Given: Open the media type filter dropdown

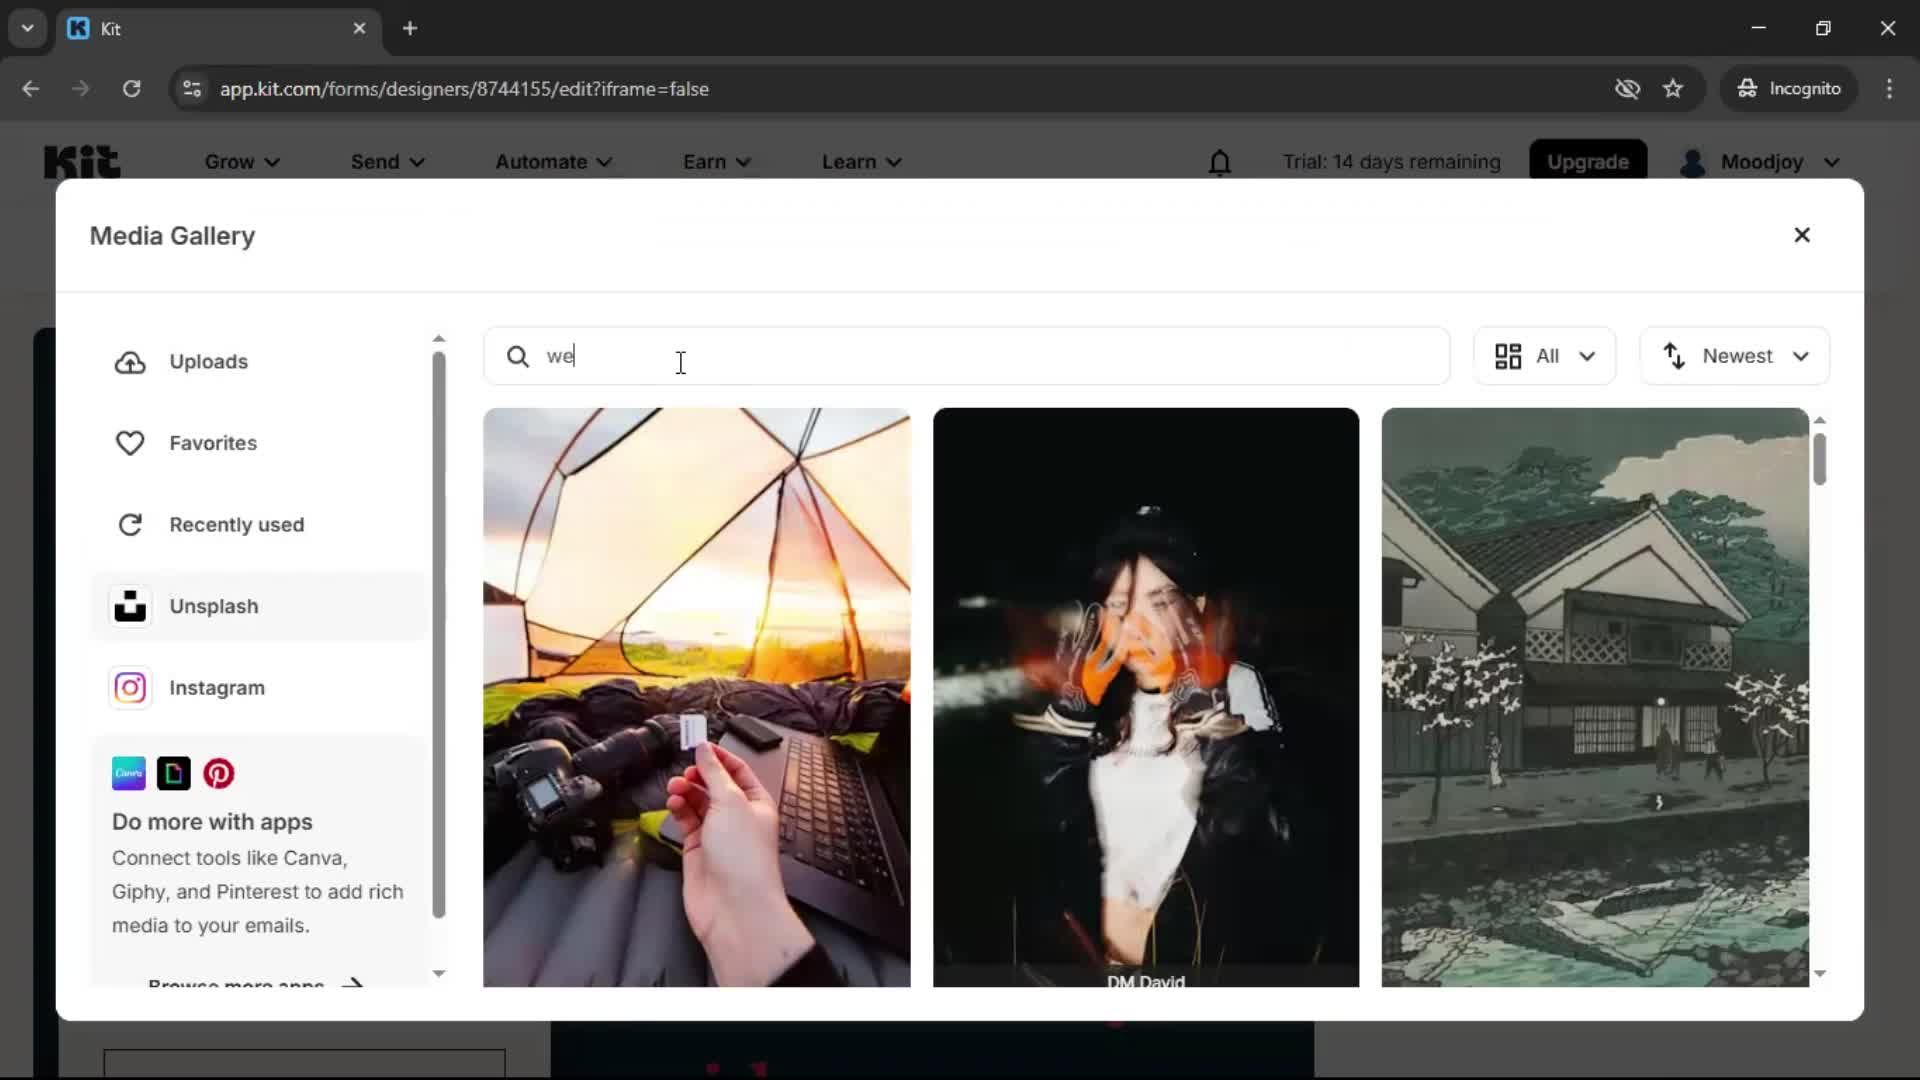Looking at the screenshot, I should [x=1544, y=355].
